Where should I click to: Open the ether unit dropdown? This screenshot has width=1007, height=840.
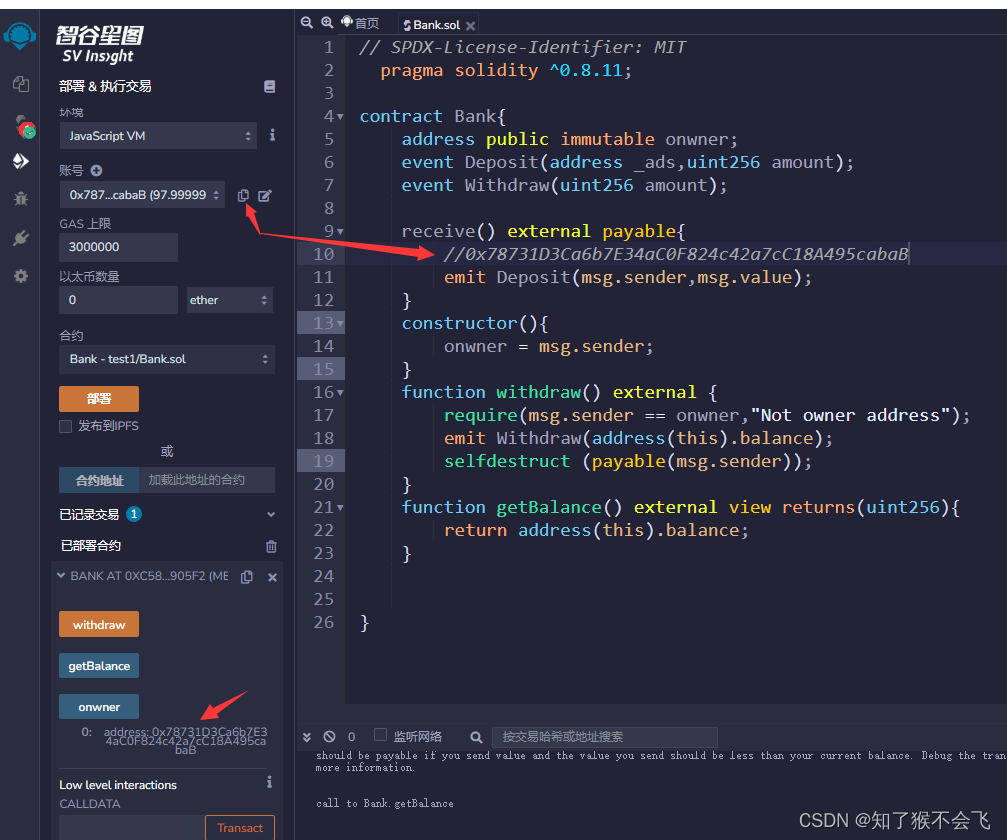(230, 300)
